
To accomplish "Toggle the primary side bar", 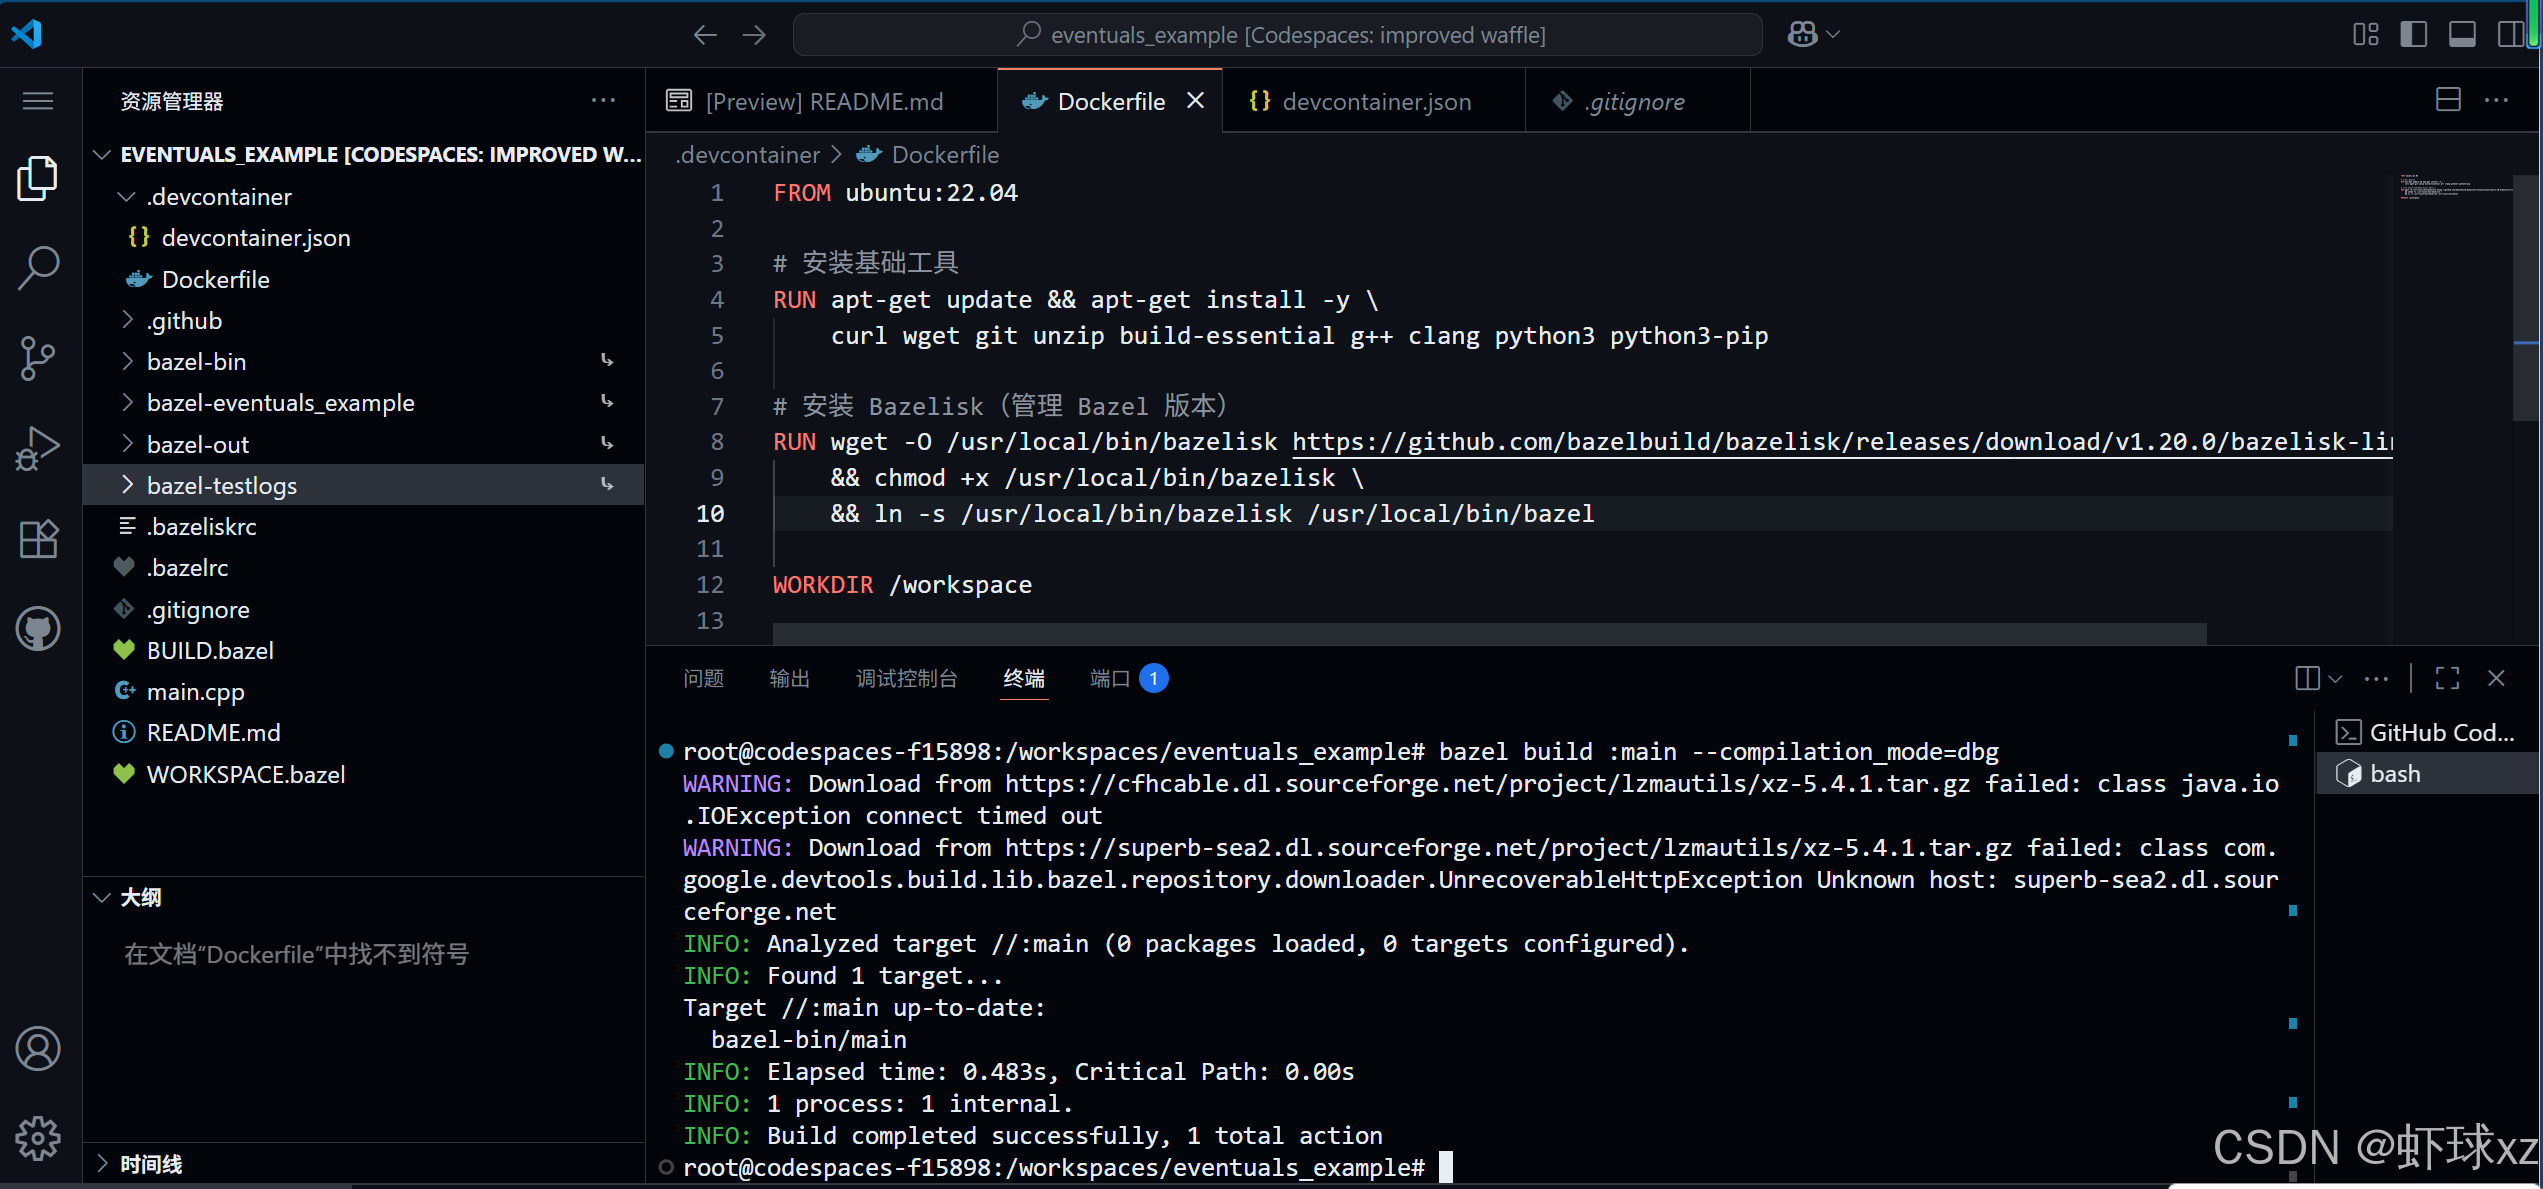I will click(2414, 34).
